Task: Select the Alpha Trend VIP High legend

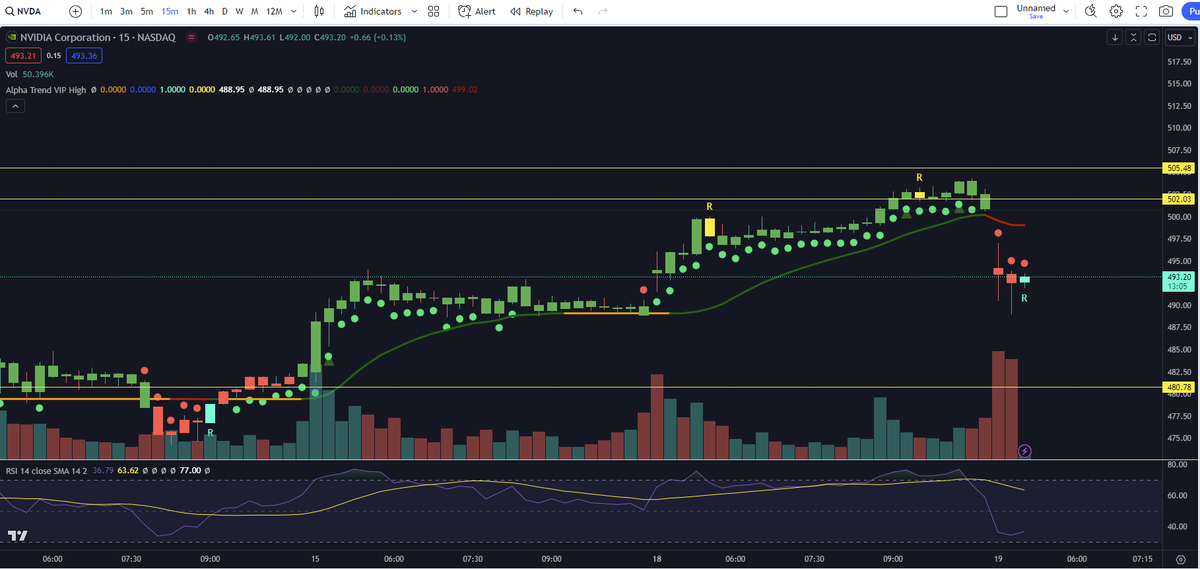Action: (46, 89)
